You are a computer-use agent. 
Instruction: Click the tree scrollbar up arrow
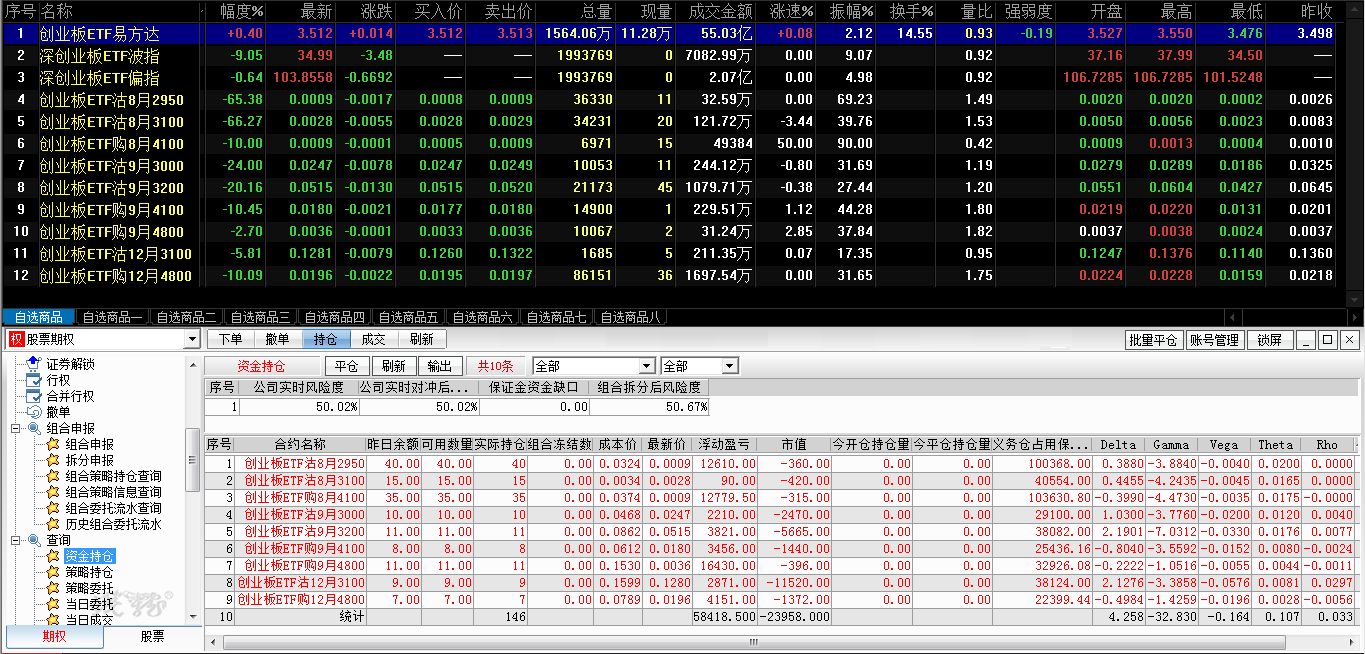pyautogui.click(x=194, y=364)
